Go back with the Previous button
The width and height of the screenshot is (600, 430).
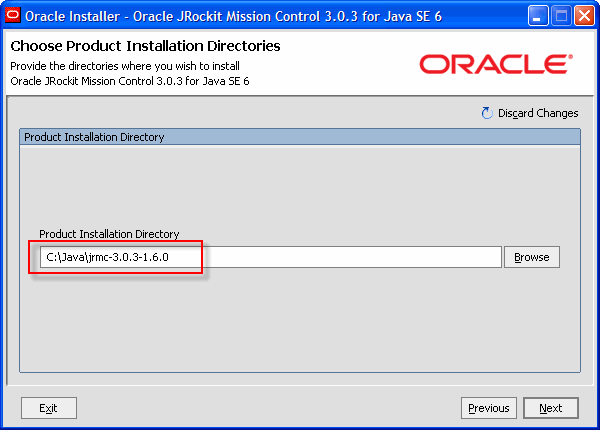click(x=489, y=408)
